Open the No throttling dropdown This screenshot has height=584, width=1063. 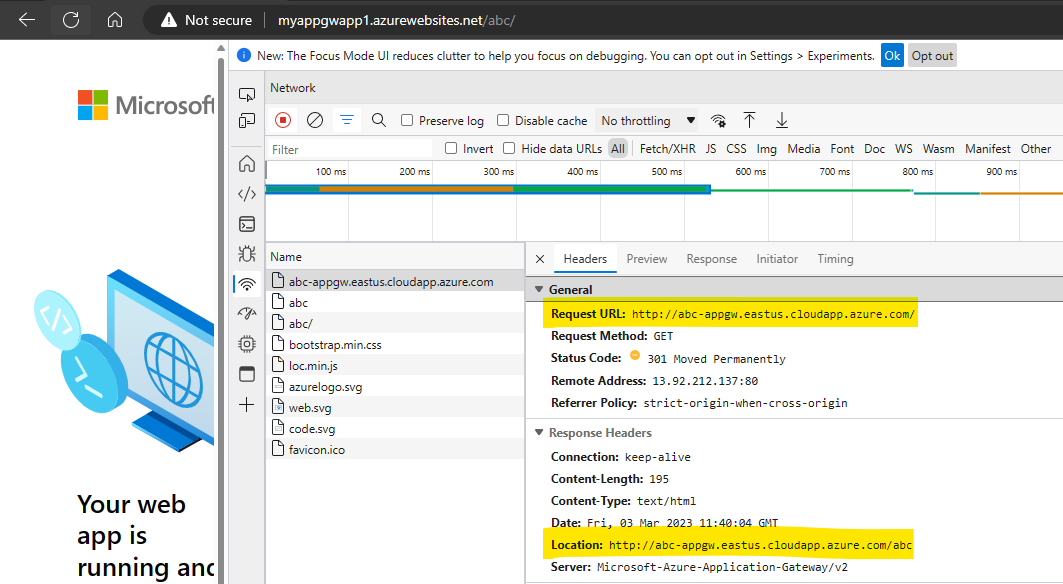pyautogui.click(x=647, y=121)
